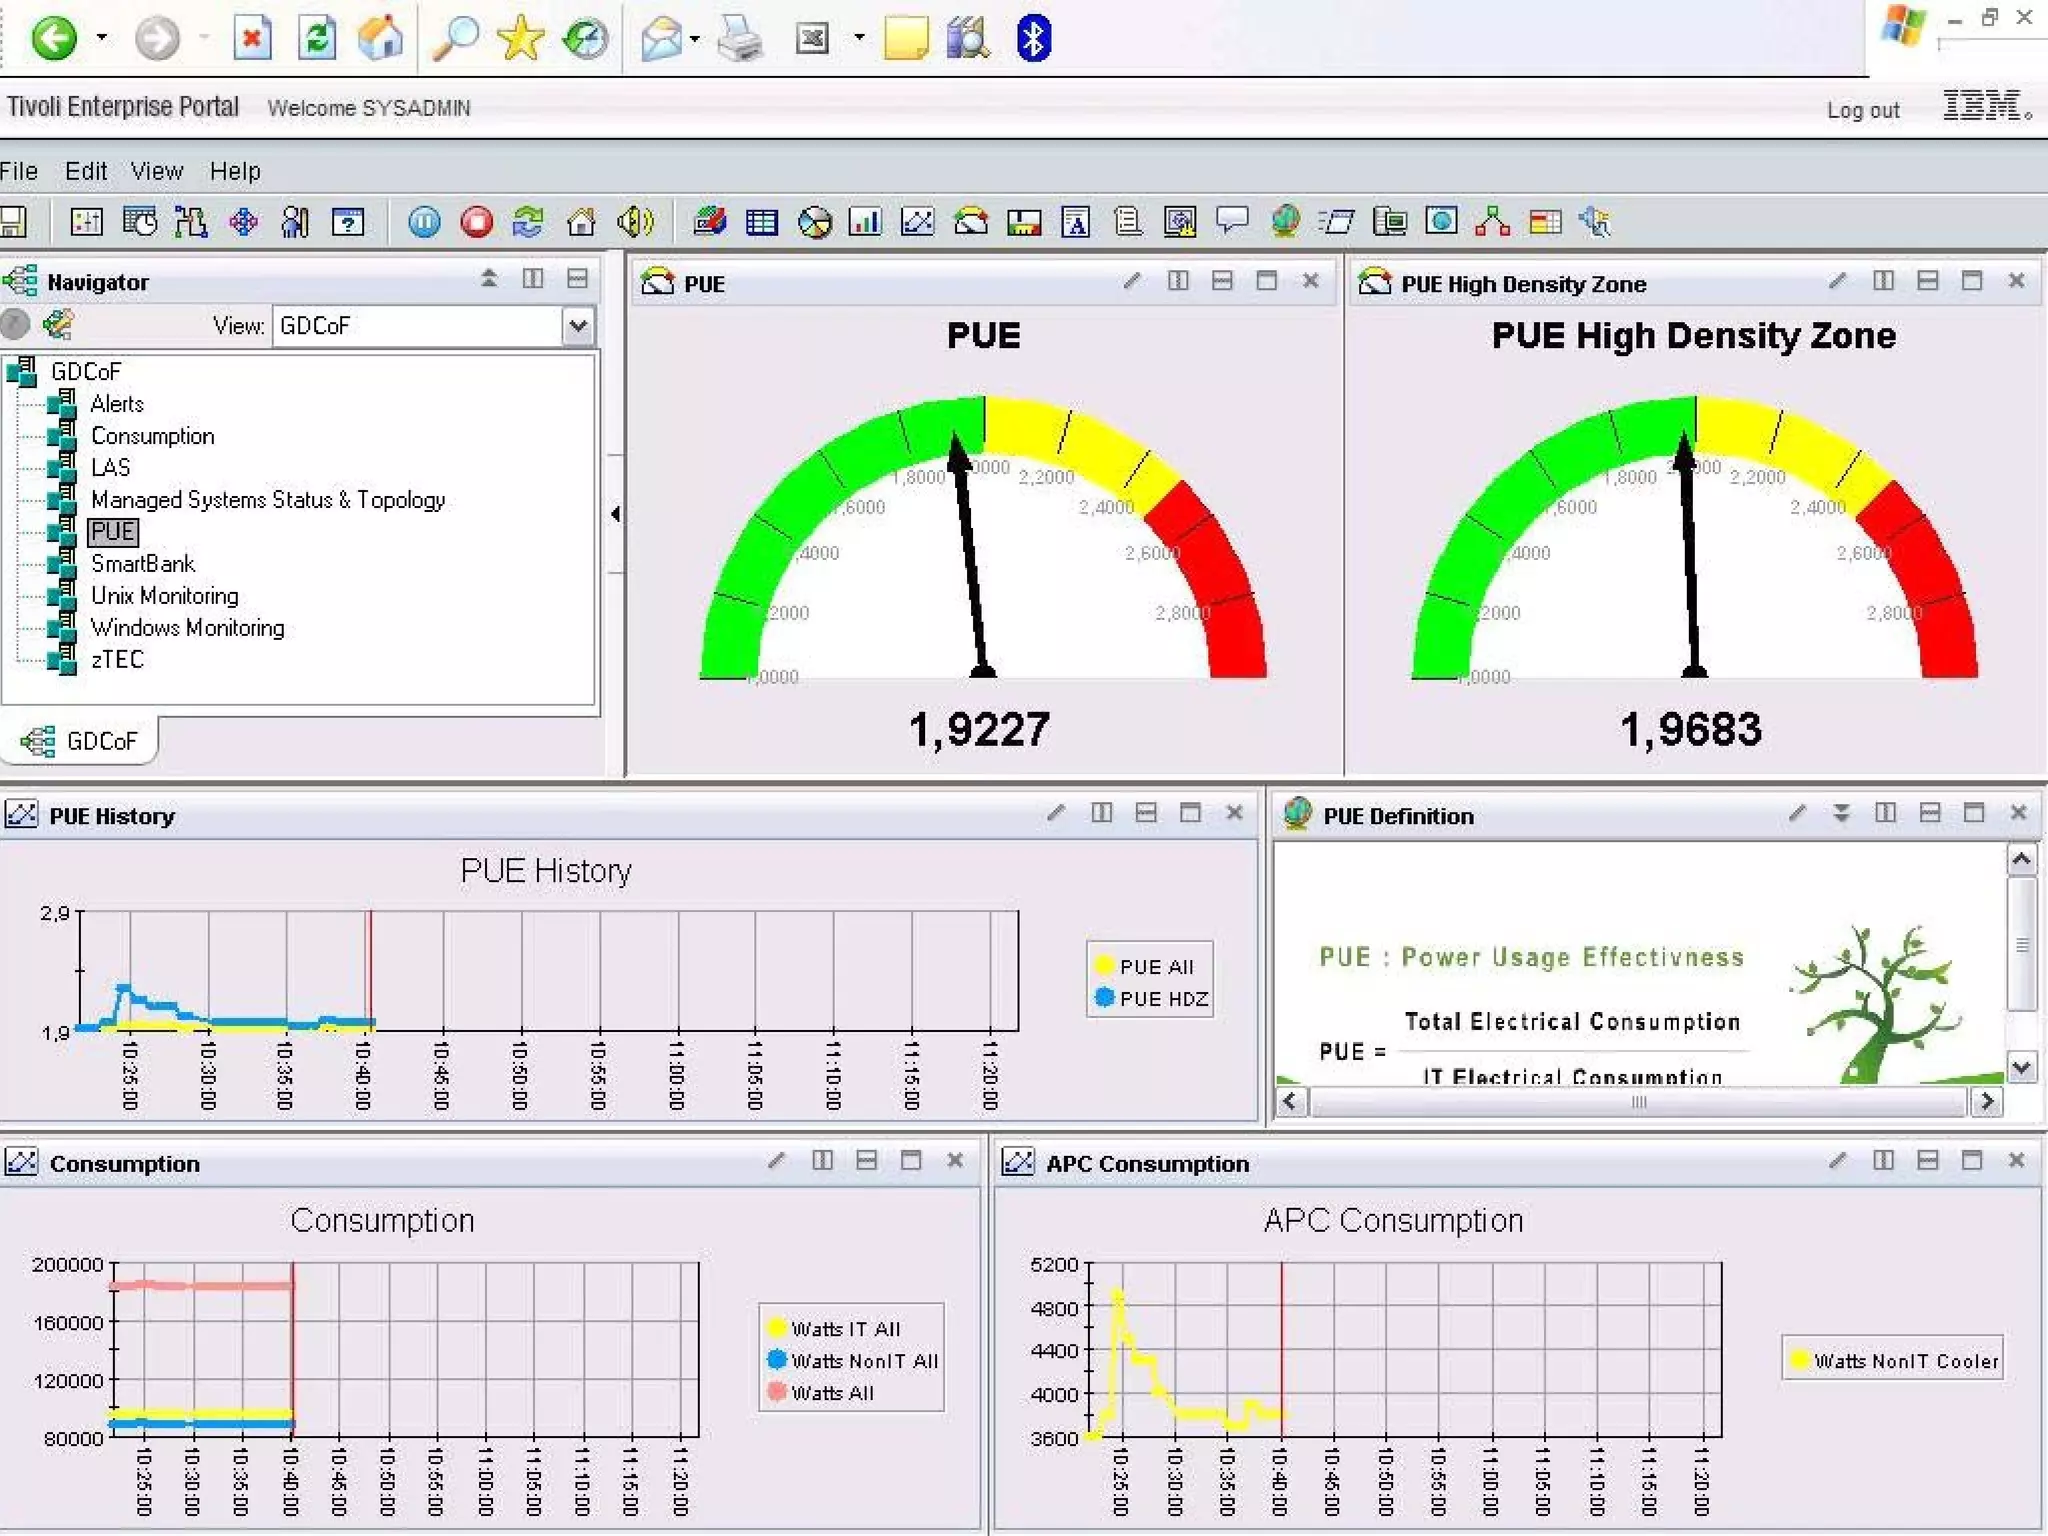Click the blue PUE HDZ legend swatch

click(x=1105, y=998)
